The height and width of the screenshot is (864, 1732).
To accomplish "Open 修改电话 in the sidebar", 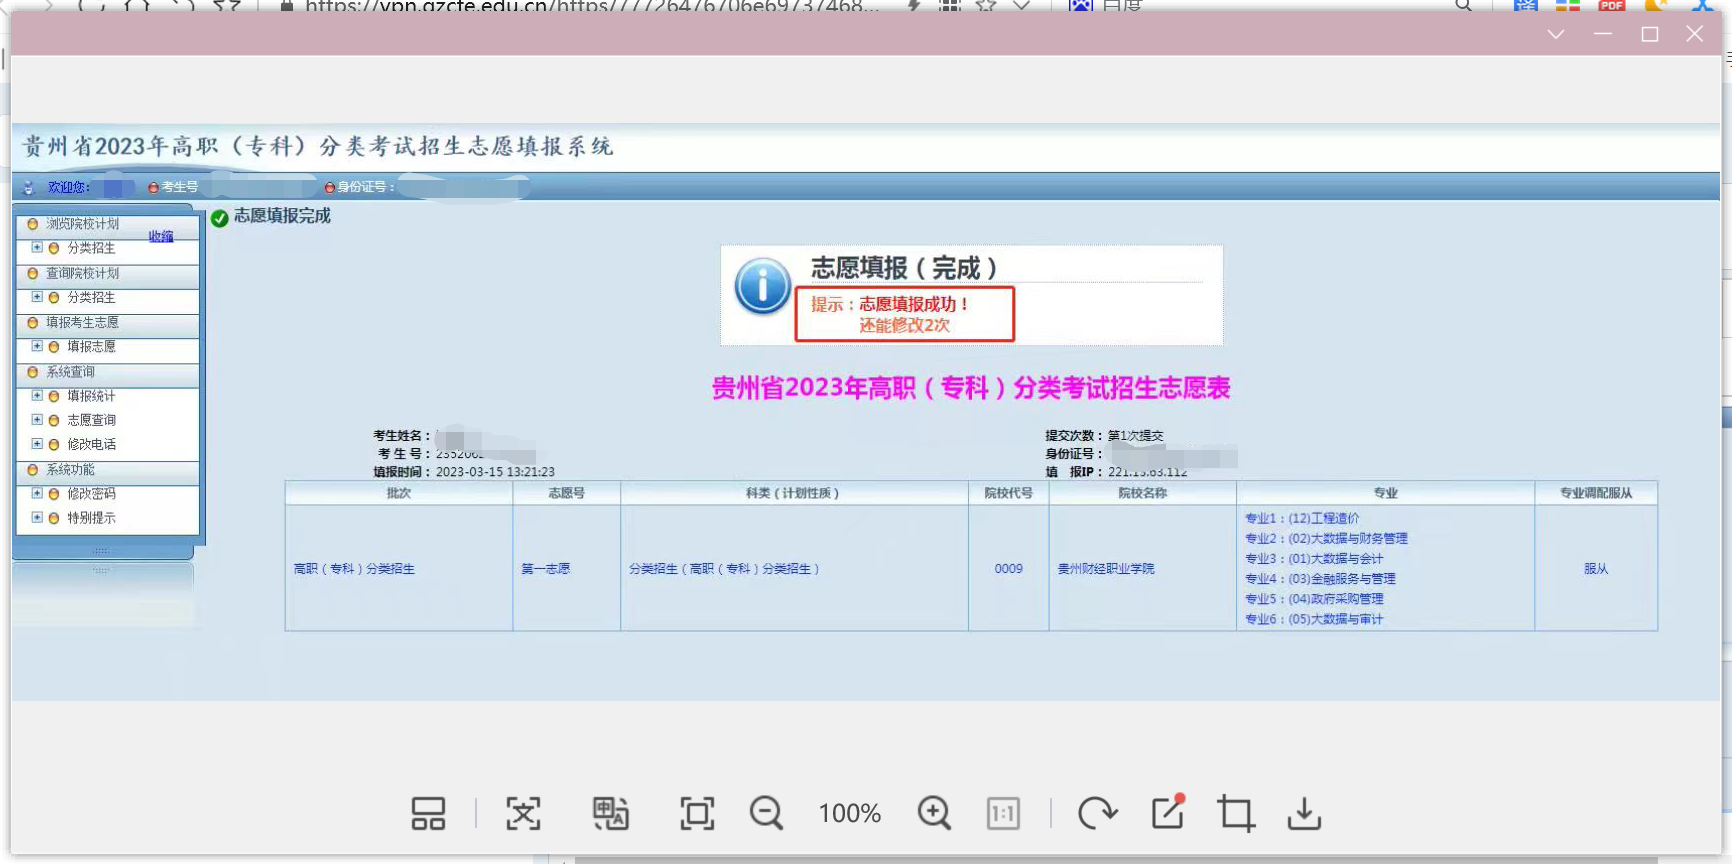I will point(91,444).
